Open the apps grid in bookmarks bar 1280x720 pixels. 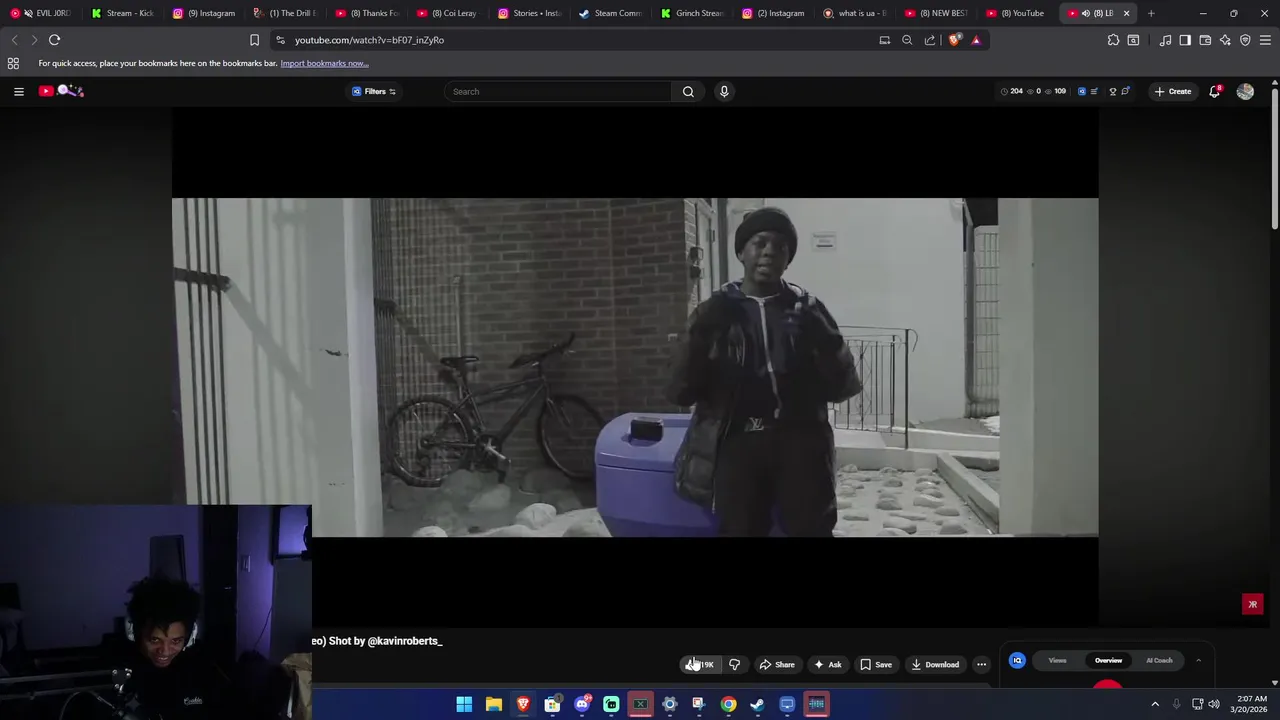tap(13, 63)
